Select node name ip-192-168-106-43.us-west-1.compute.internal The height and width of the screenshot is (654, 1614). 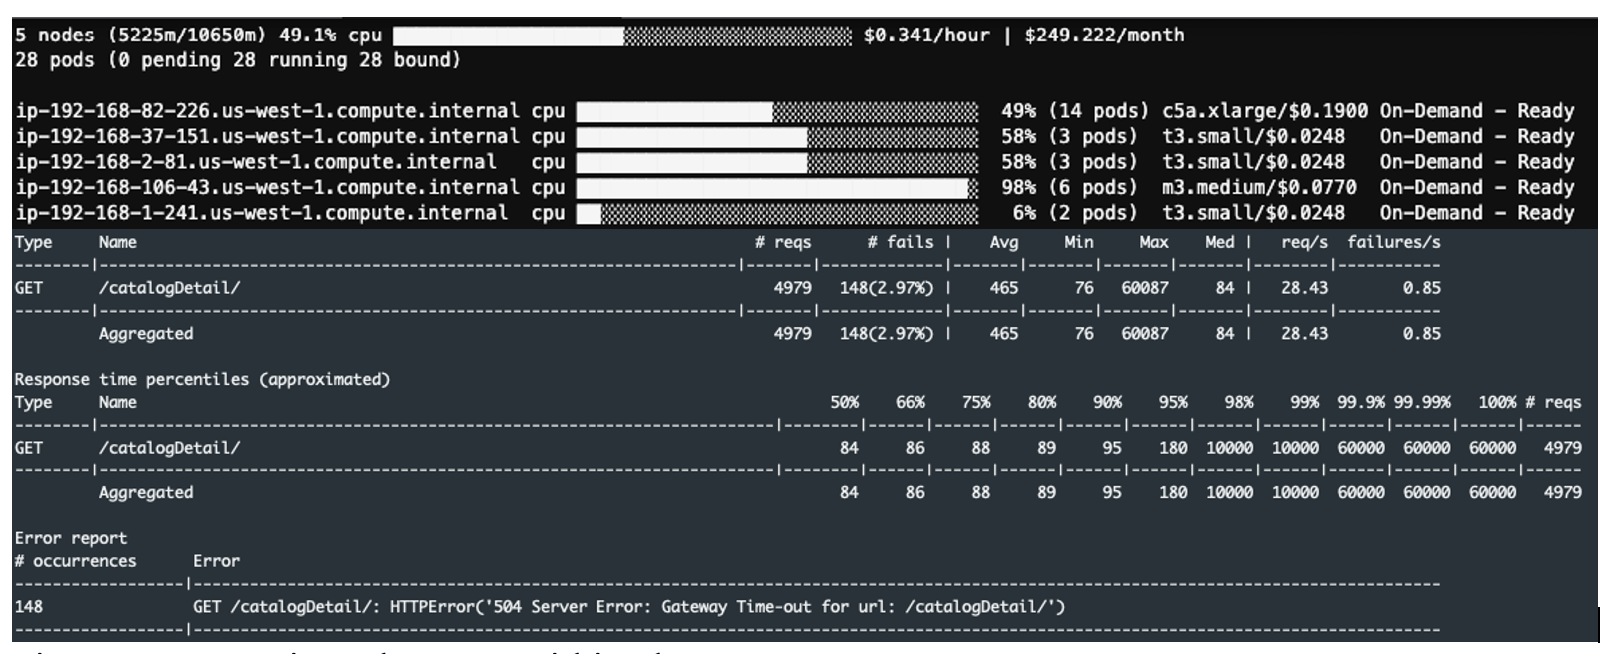click(267, 187)
